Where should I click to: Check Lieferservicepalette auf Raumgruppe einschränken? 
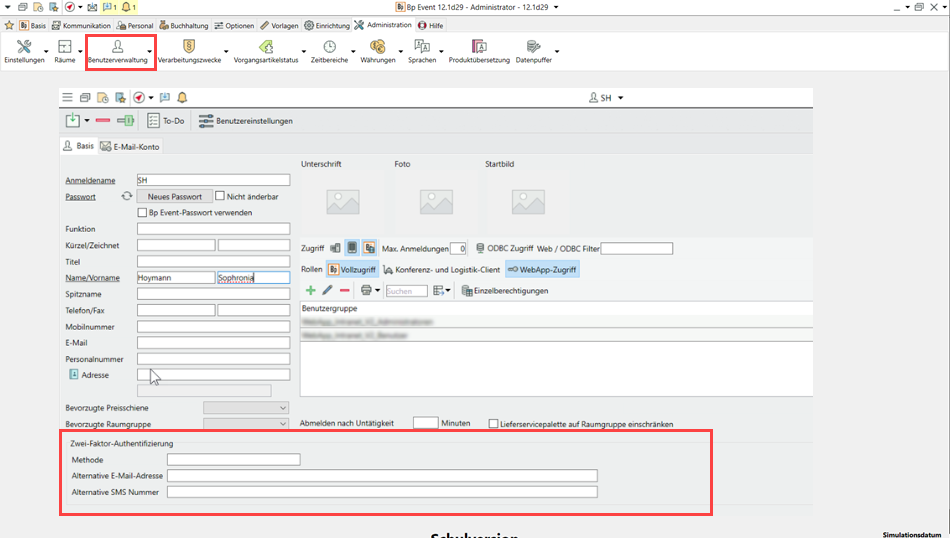pyautogui.click(x=493, y=424)
